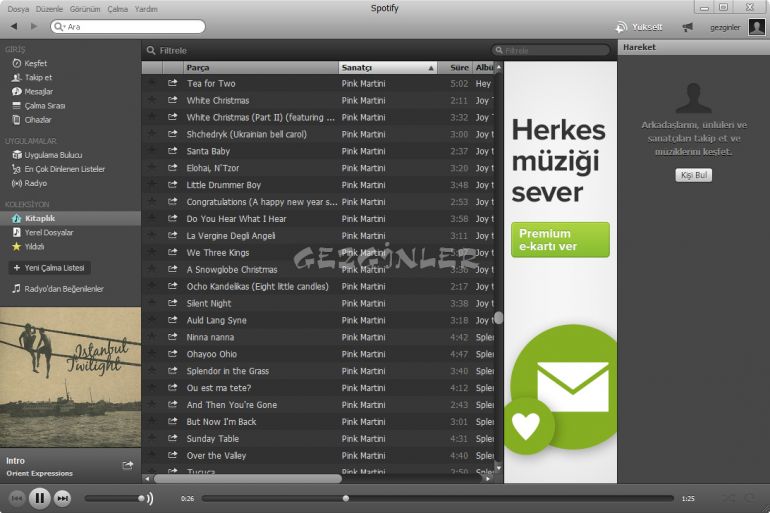
Task: Star the We Three Kings track
Action: pyautogui.click(x=152, y=252)
